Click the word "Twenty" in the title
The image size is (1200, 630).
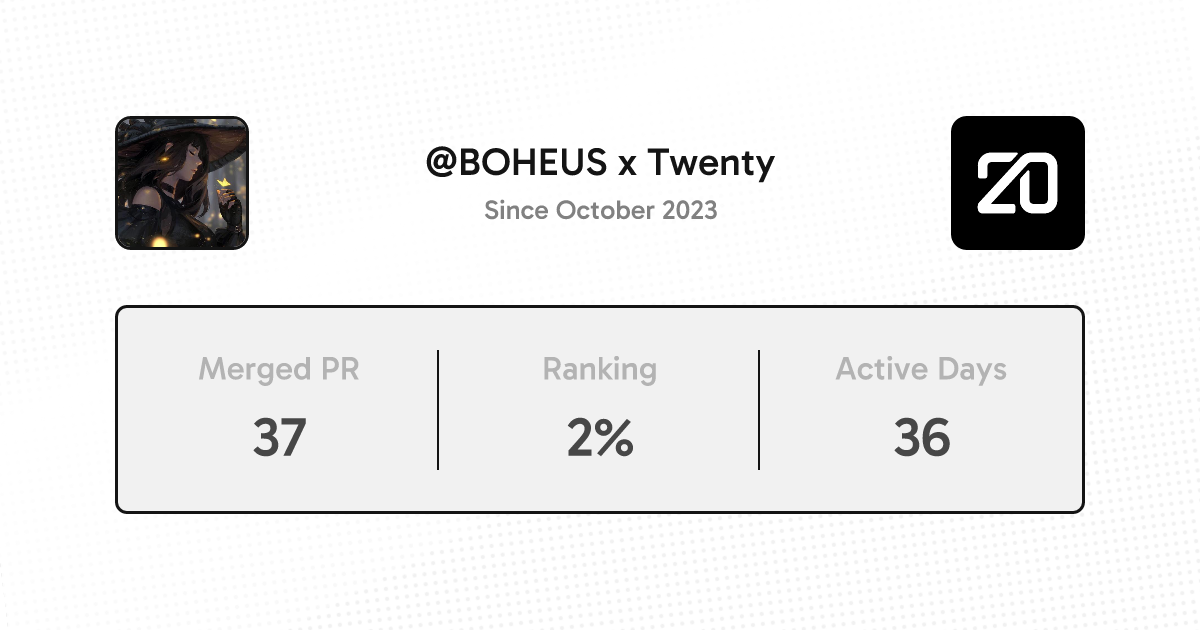coord(711,162)
